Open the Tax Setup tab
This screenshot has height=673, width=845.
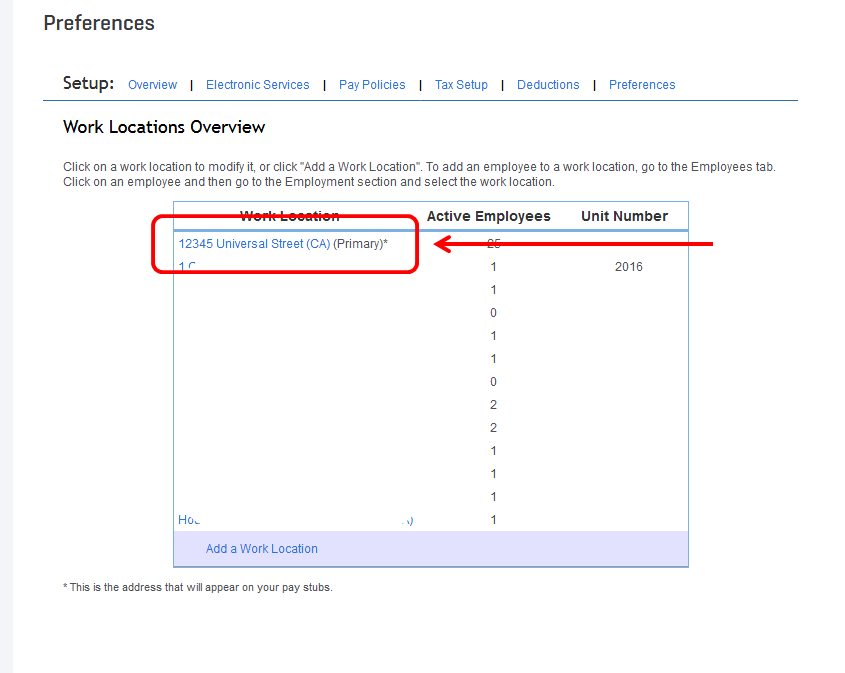[x=461, y=85]
